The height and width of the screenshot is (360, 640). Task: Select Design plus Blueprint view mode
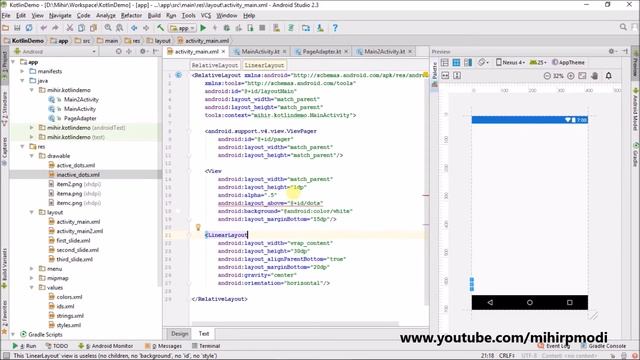[x=468, y=62]
